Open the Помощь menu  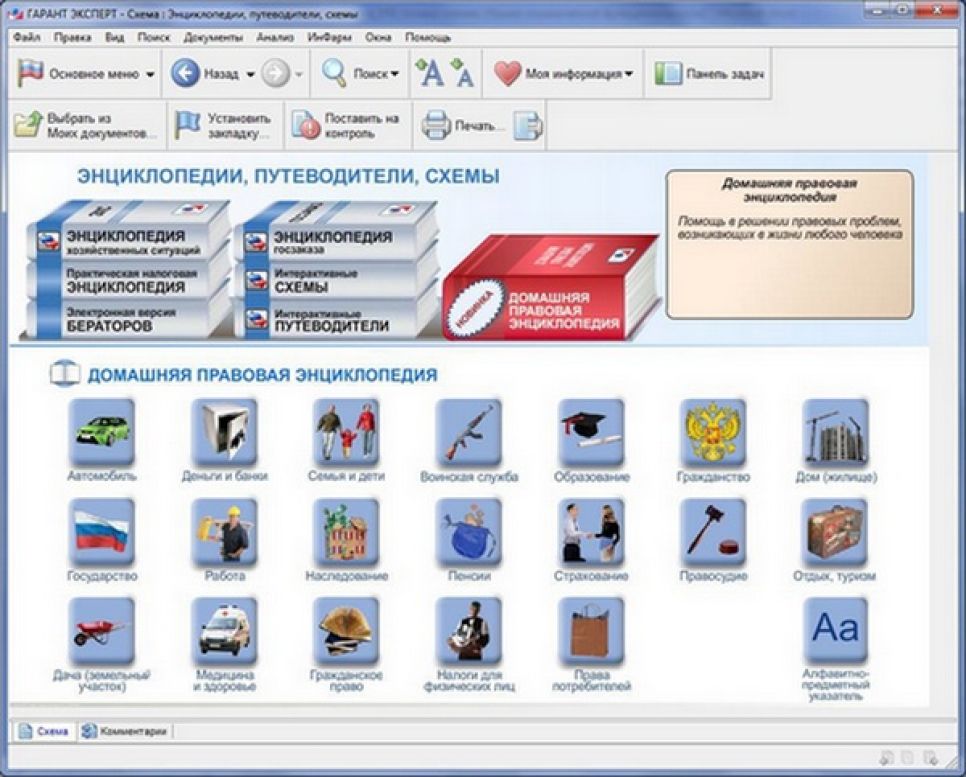click(428, 38)
